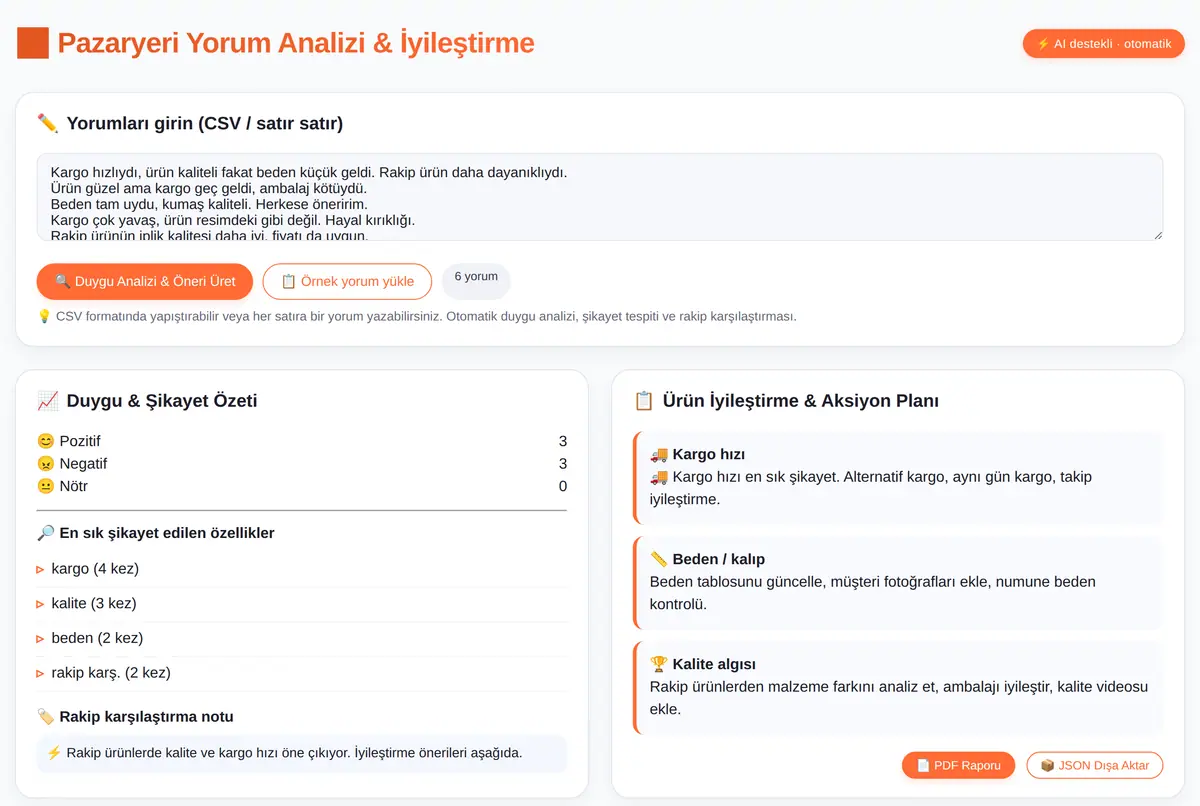
Task: Open the Kargo hızı action card text
Action: tap(871, 488)
